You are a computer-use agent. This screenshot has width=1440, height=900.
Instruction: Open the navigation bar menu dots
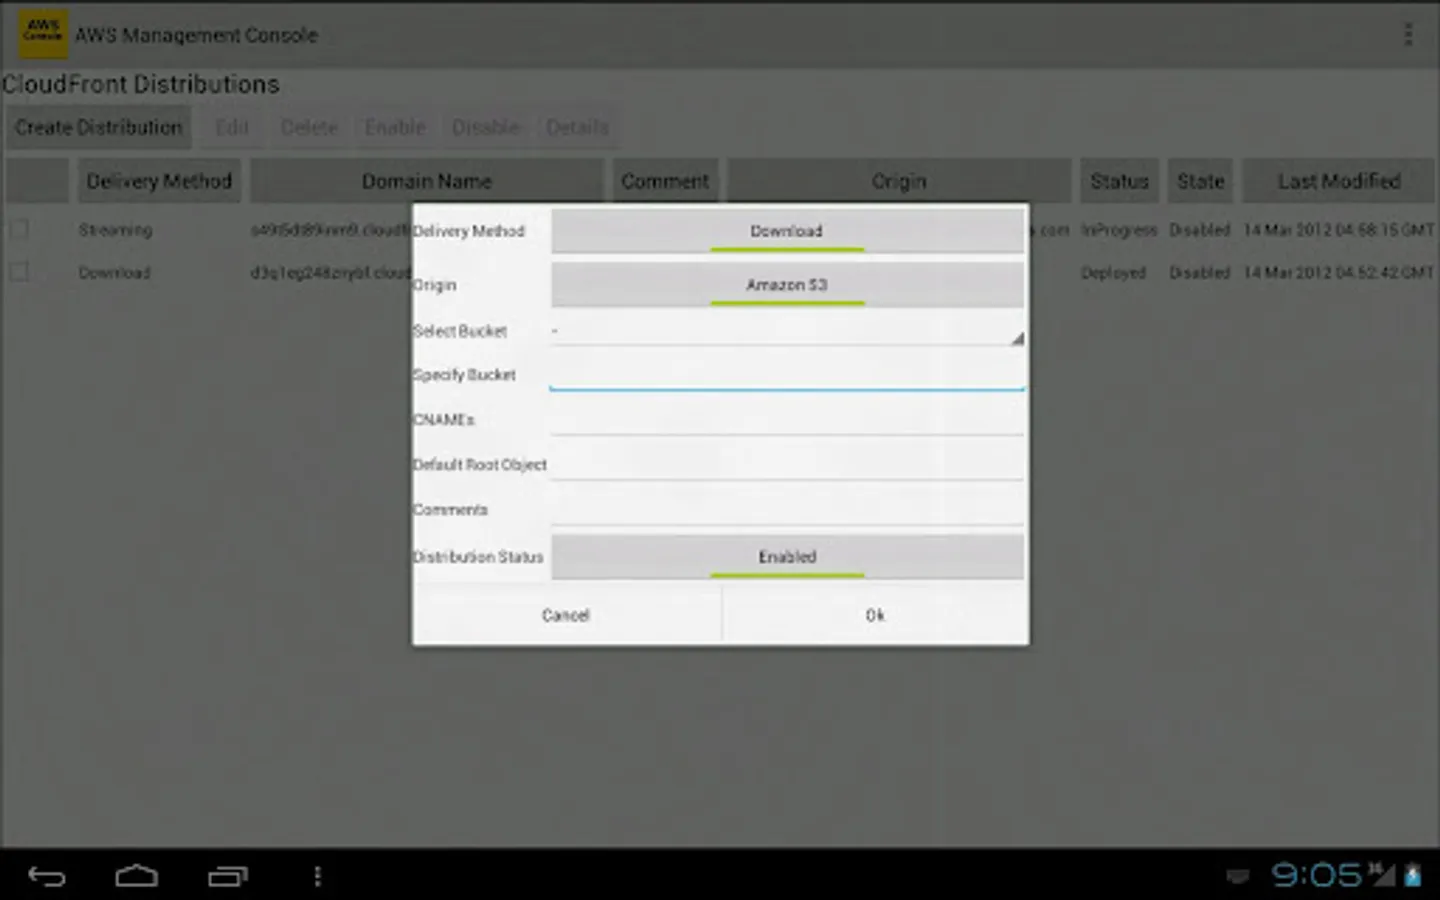318,876
